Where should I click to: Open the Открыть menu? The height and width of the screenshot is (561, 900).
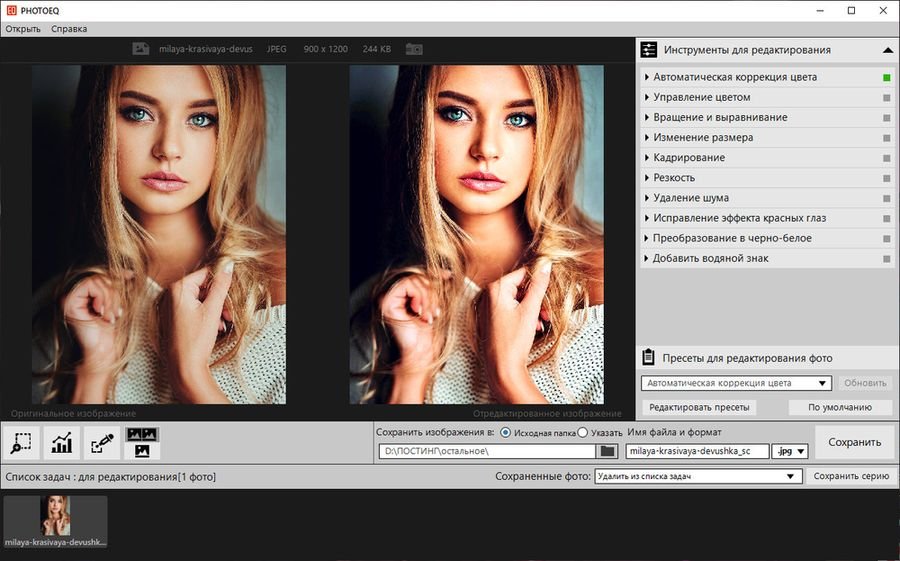pyautogui.click(x=23, y=29)
